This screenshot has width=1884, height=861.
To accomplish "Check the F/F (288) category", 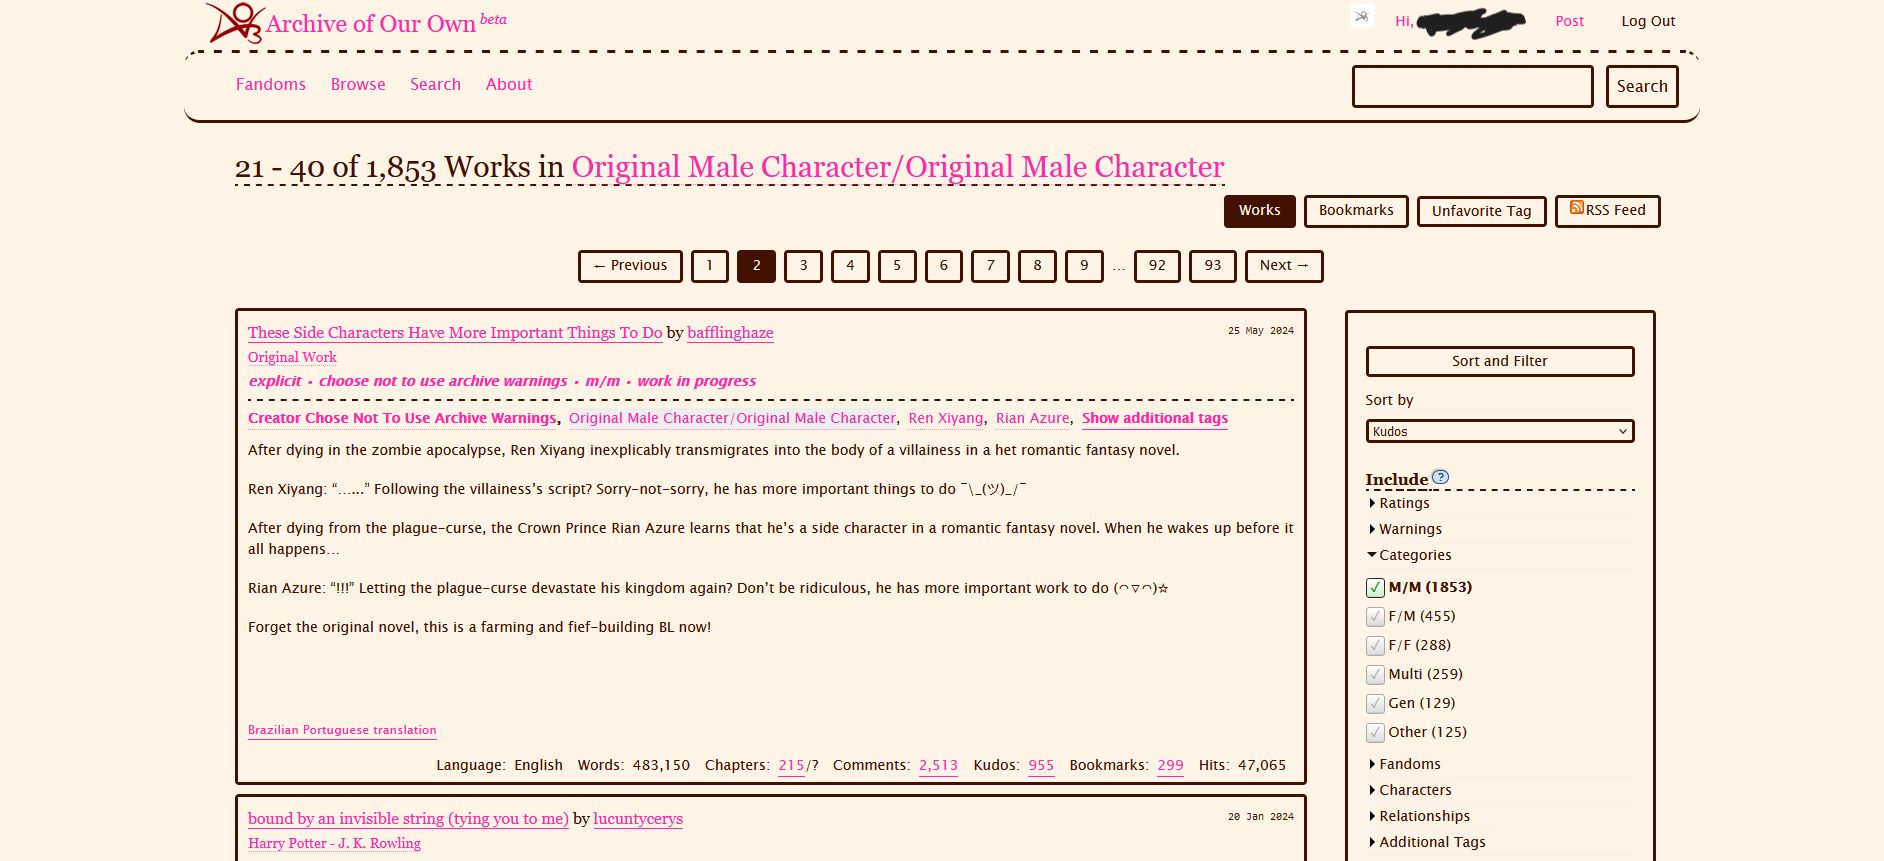I will coord(1376,645).
